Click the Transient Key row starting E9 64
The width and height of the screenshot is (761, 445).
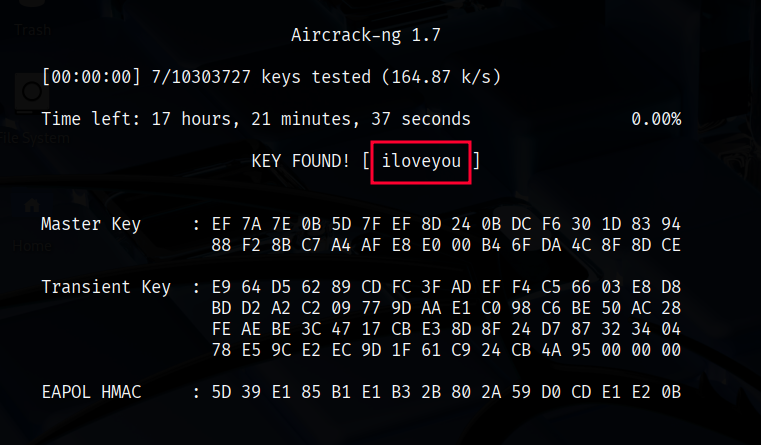click(x=446, y=288)
